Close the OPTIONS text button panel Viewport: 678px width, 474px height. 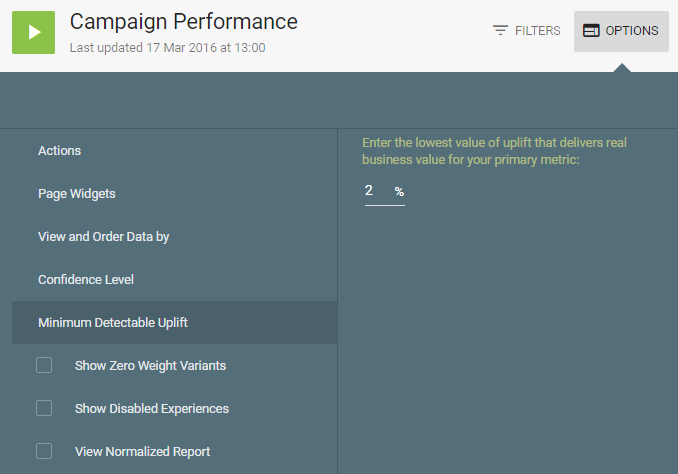(631, 31)
